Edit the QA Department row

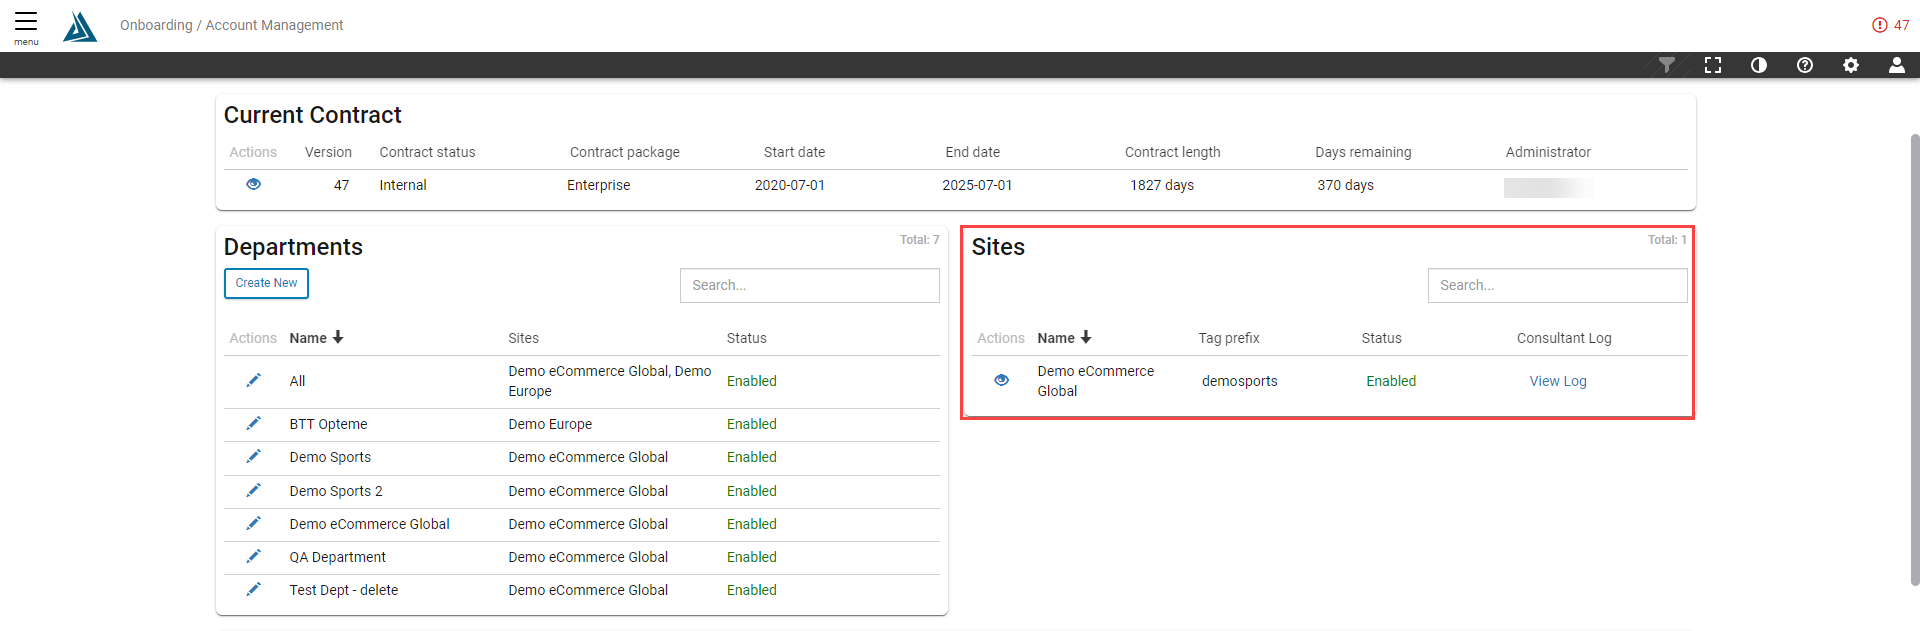pos(253,557)
